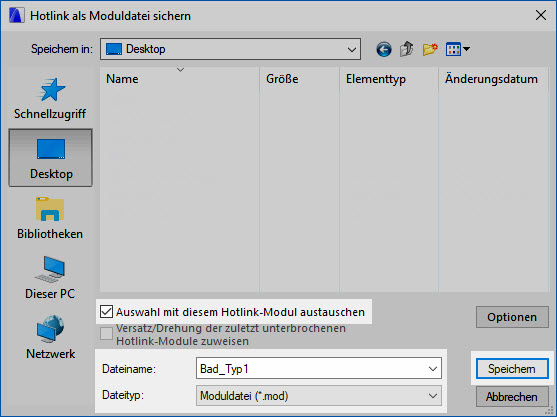Open Netzwerk location
557x417 pixels.
click(x=50, y=337)
